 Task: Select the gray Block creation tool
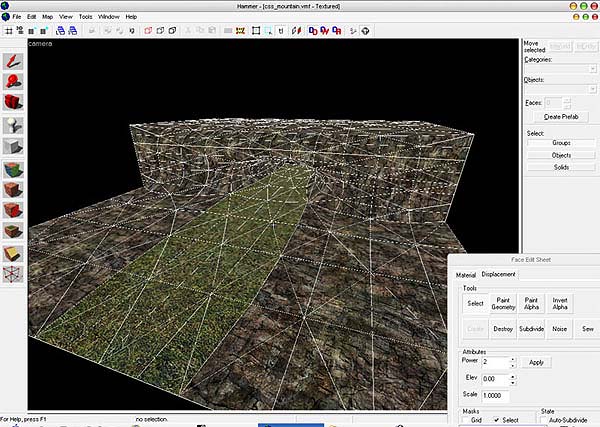coord(14,148)
